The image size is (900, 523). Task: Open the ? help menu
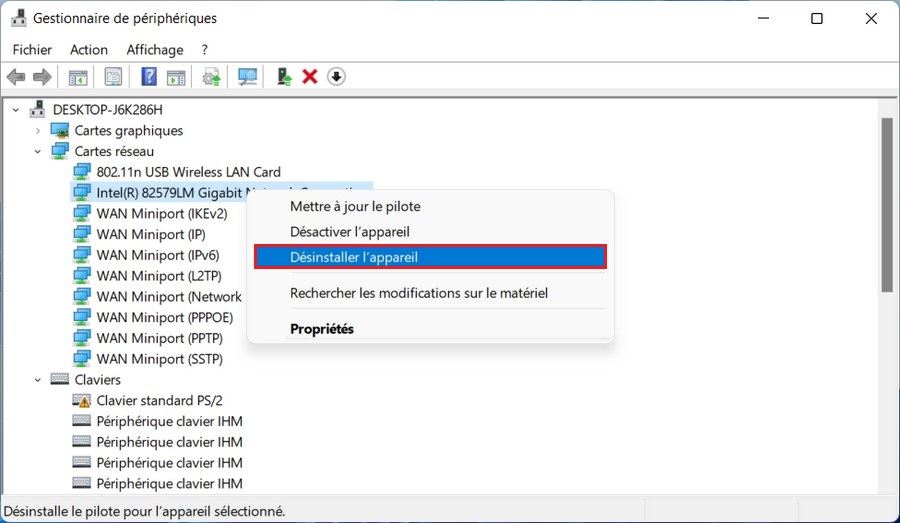[204, 50]
